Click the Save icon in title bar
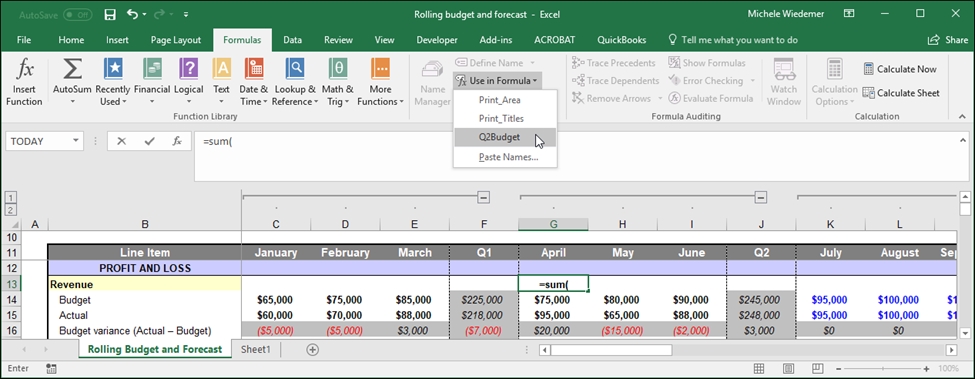This screenshot has height=379, width=975. 110,14
